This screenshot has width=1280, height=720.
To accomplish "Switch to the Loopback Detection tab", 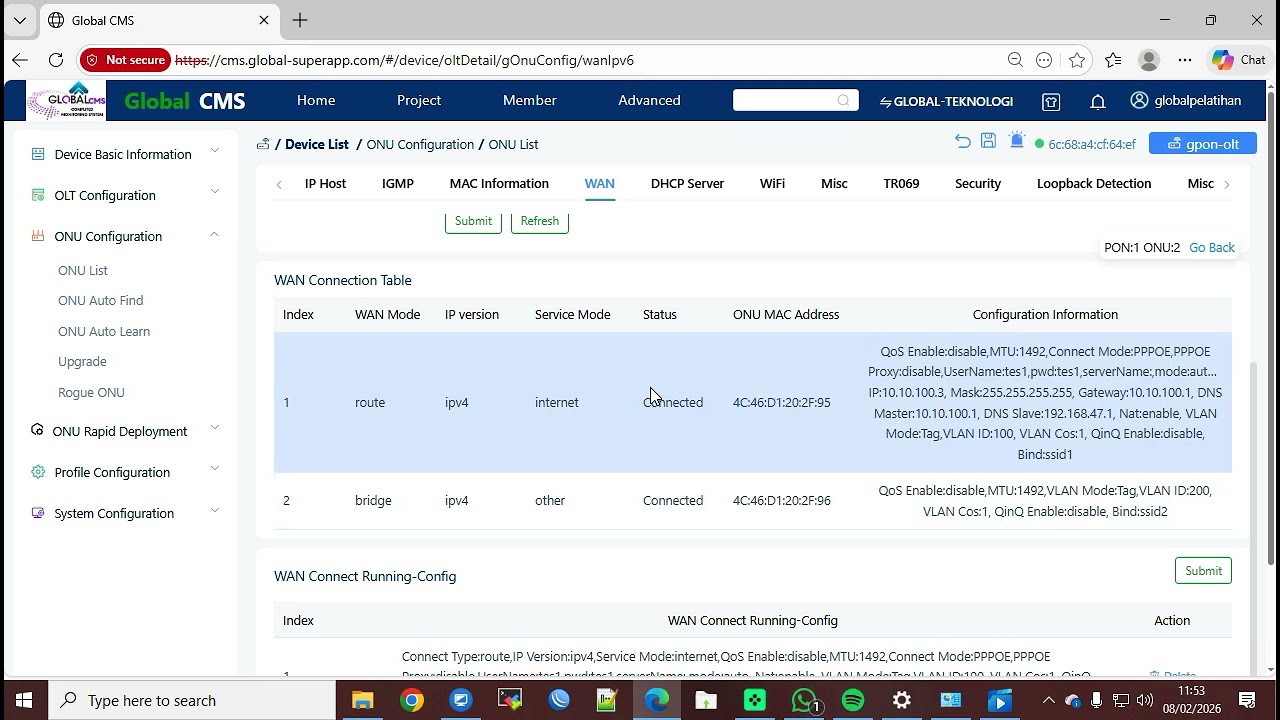I will click(x=1094, y=183).
